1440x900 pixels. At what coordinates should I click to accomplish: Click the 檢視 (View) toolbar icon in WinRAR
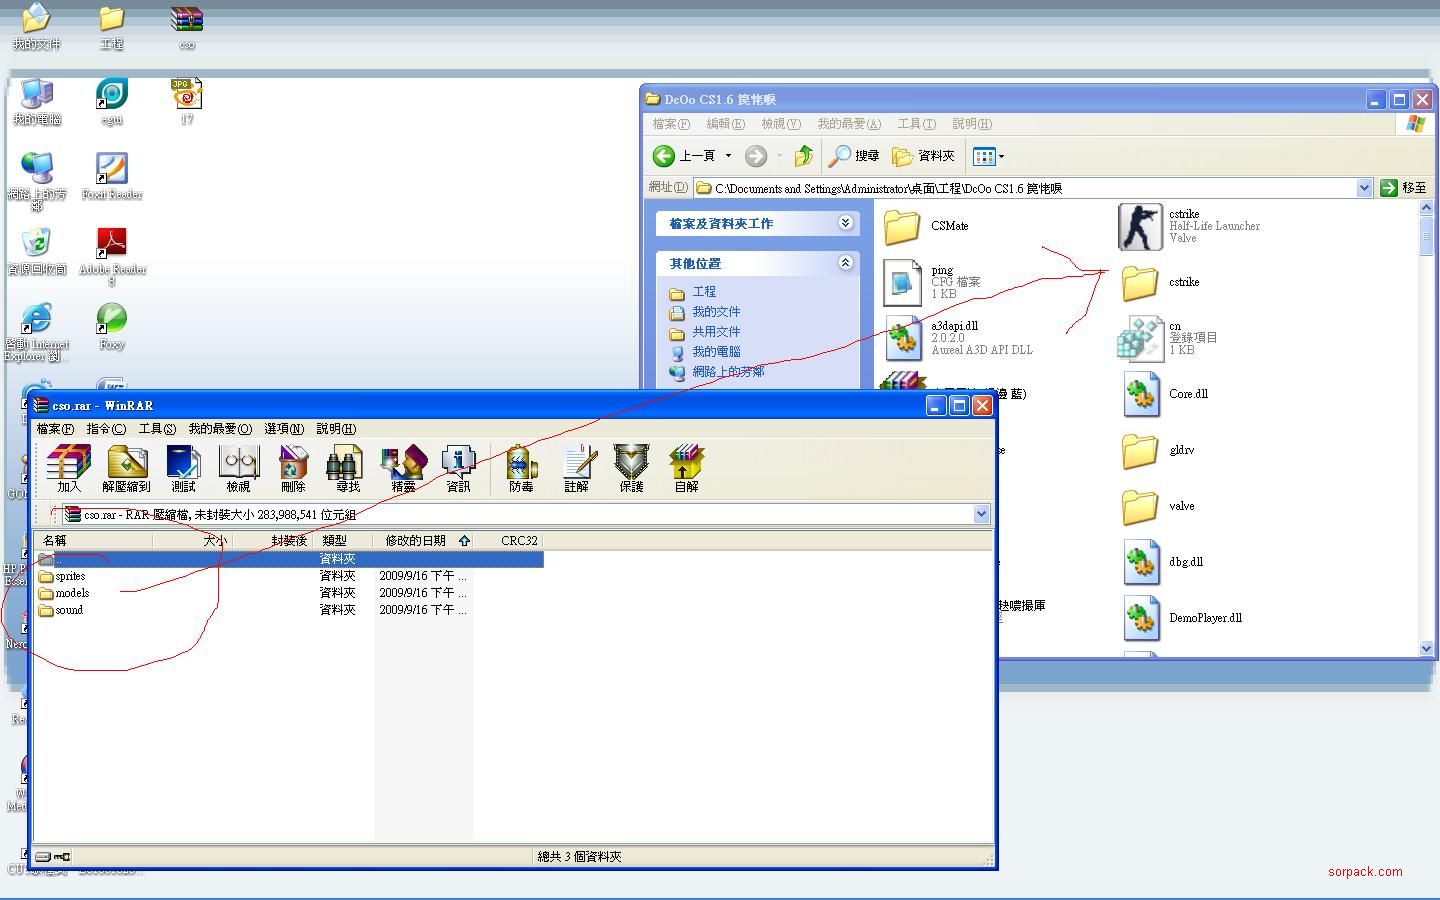238,466
